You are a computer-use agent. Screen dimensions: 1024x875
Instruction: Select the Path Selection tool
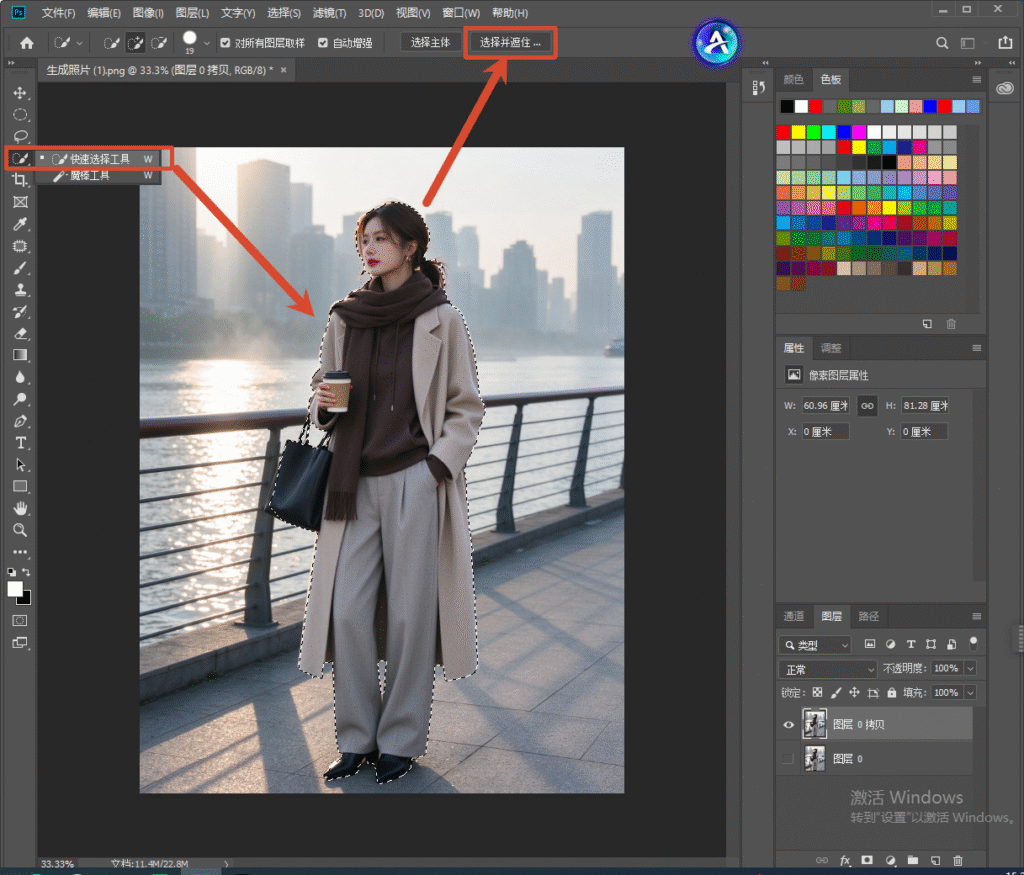coord(20,465)
